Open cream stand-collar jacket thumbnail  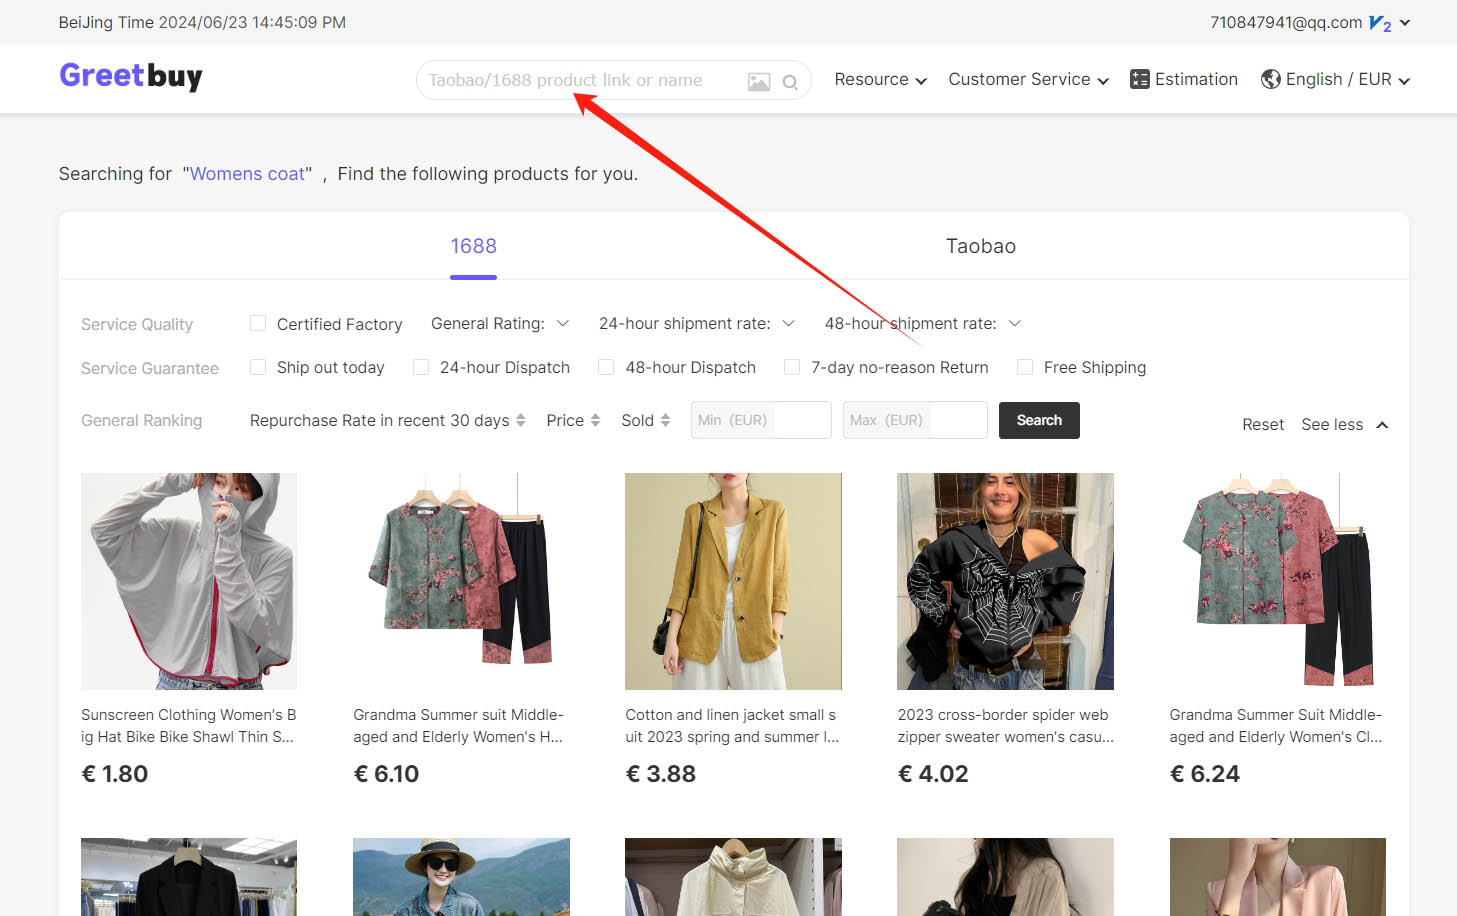(x=733, y=877)
